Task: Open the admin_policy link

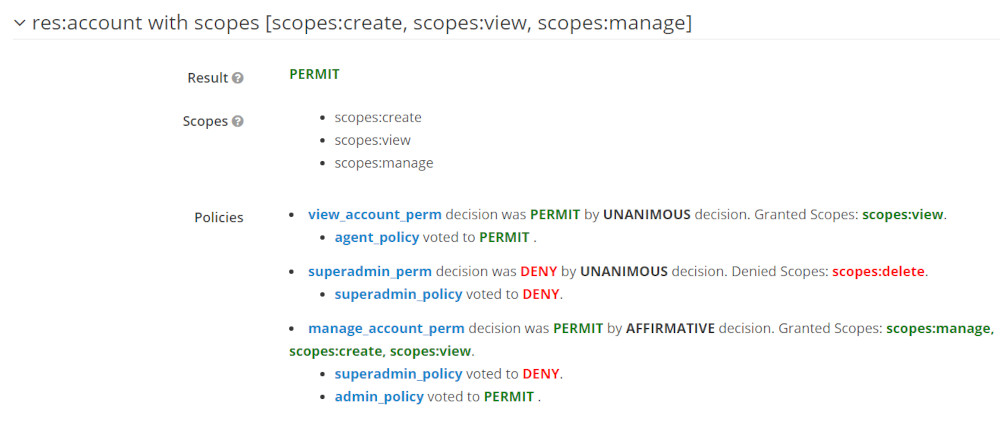Action: click(379, 397)
